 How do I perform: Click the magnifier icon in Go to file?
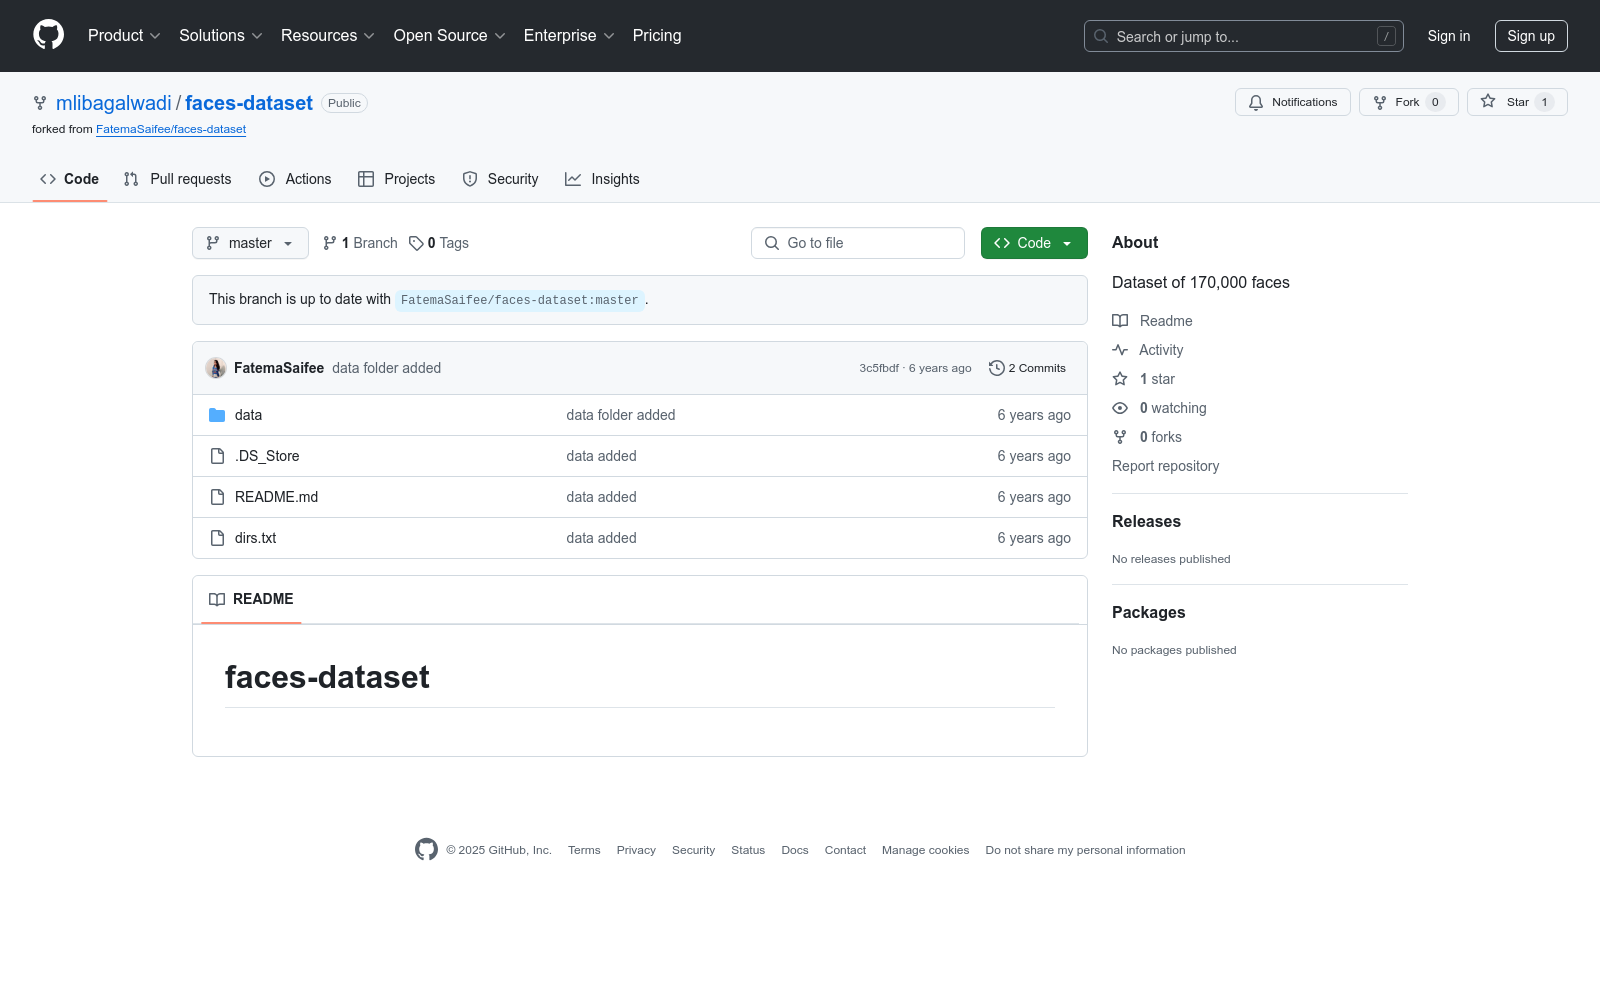[x=772, y=243]
